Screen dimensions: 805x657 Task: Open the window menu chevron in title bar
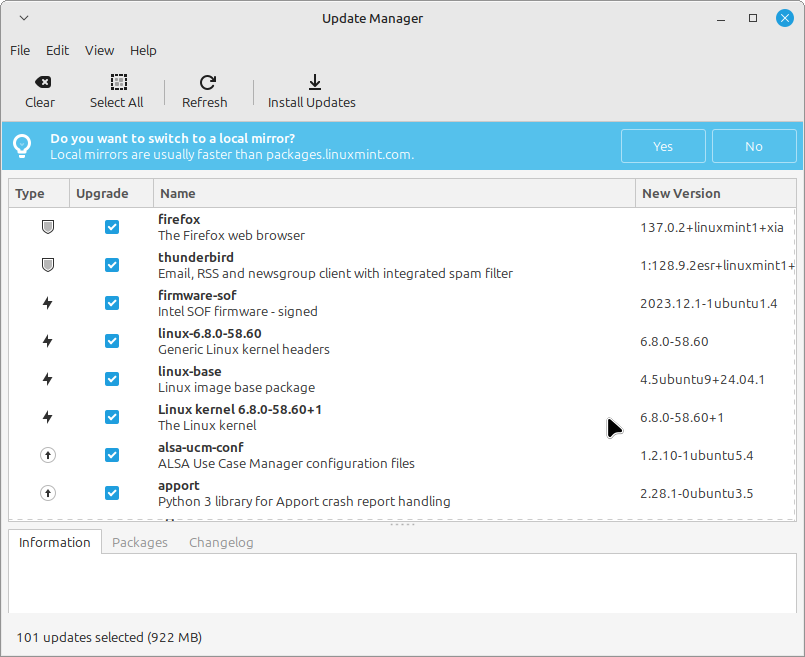[x=24, y=18]
